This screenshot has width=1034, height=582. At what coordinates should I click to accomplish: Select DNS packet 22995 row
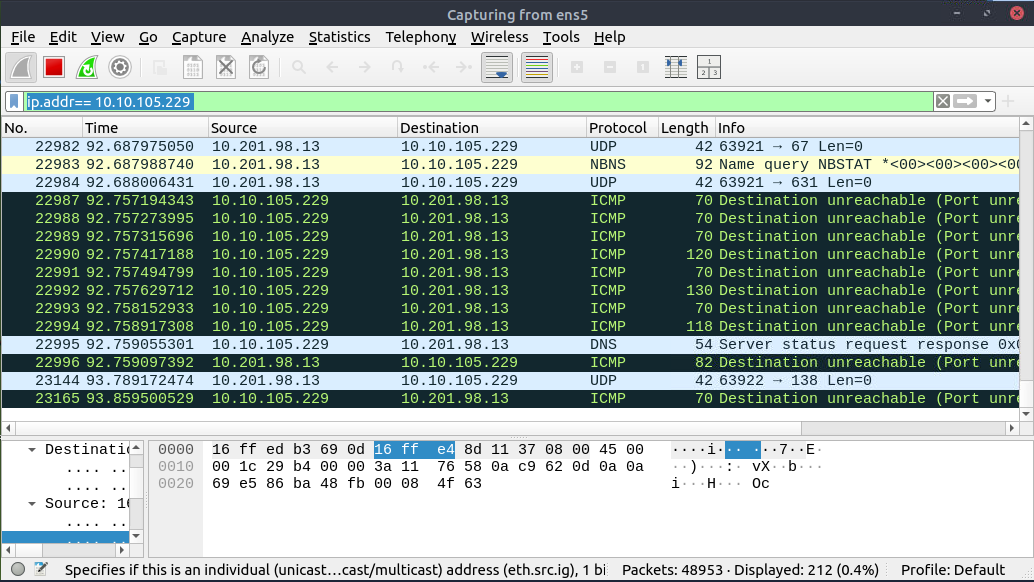tap(510, 344)
